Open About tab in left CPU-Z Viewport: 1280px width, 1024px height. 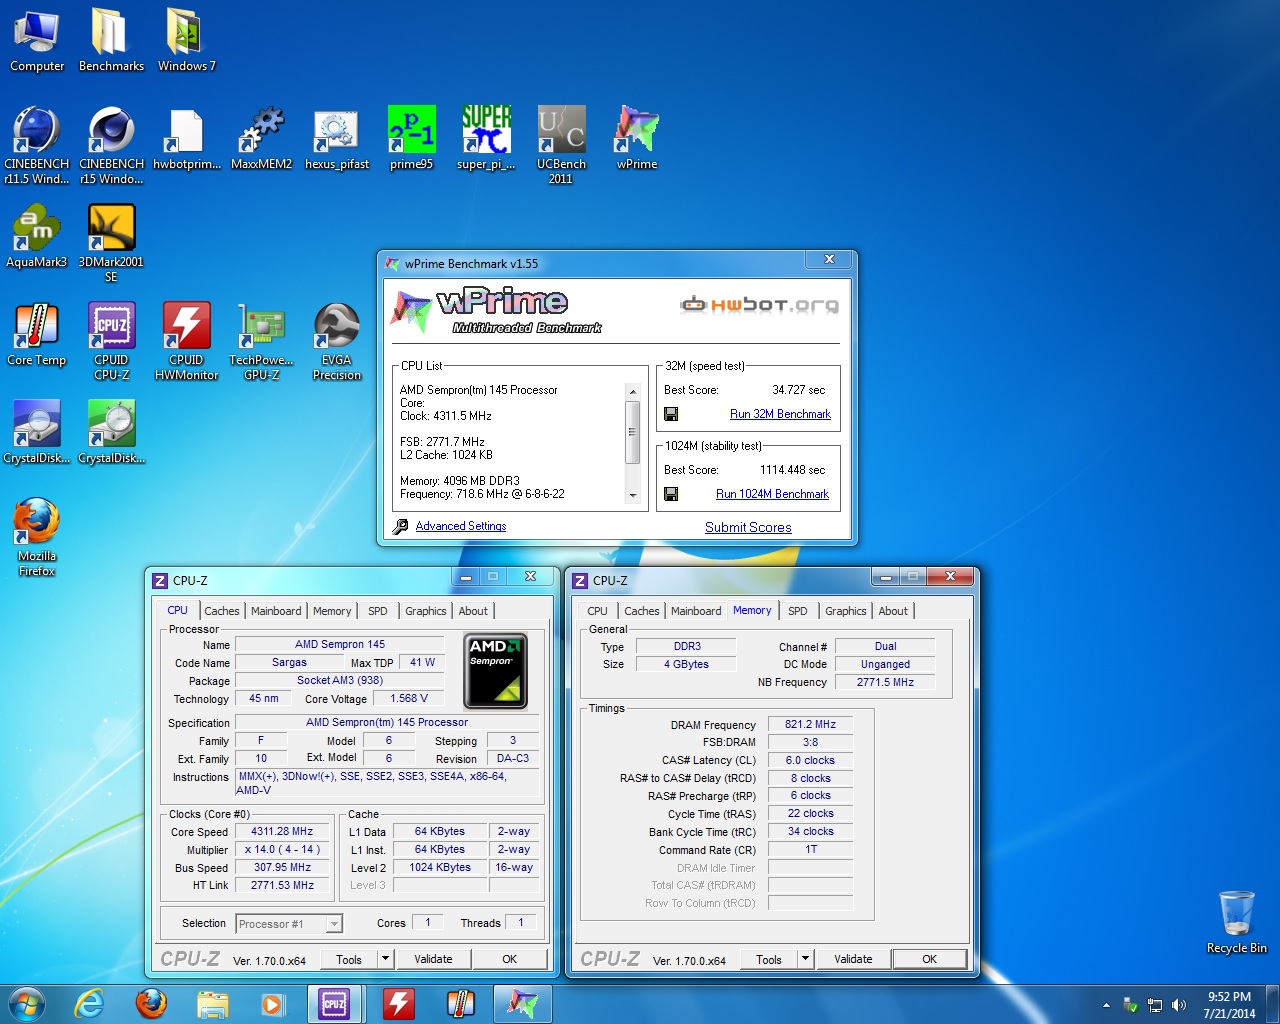pos(473,611)
